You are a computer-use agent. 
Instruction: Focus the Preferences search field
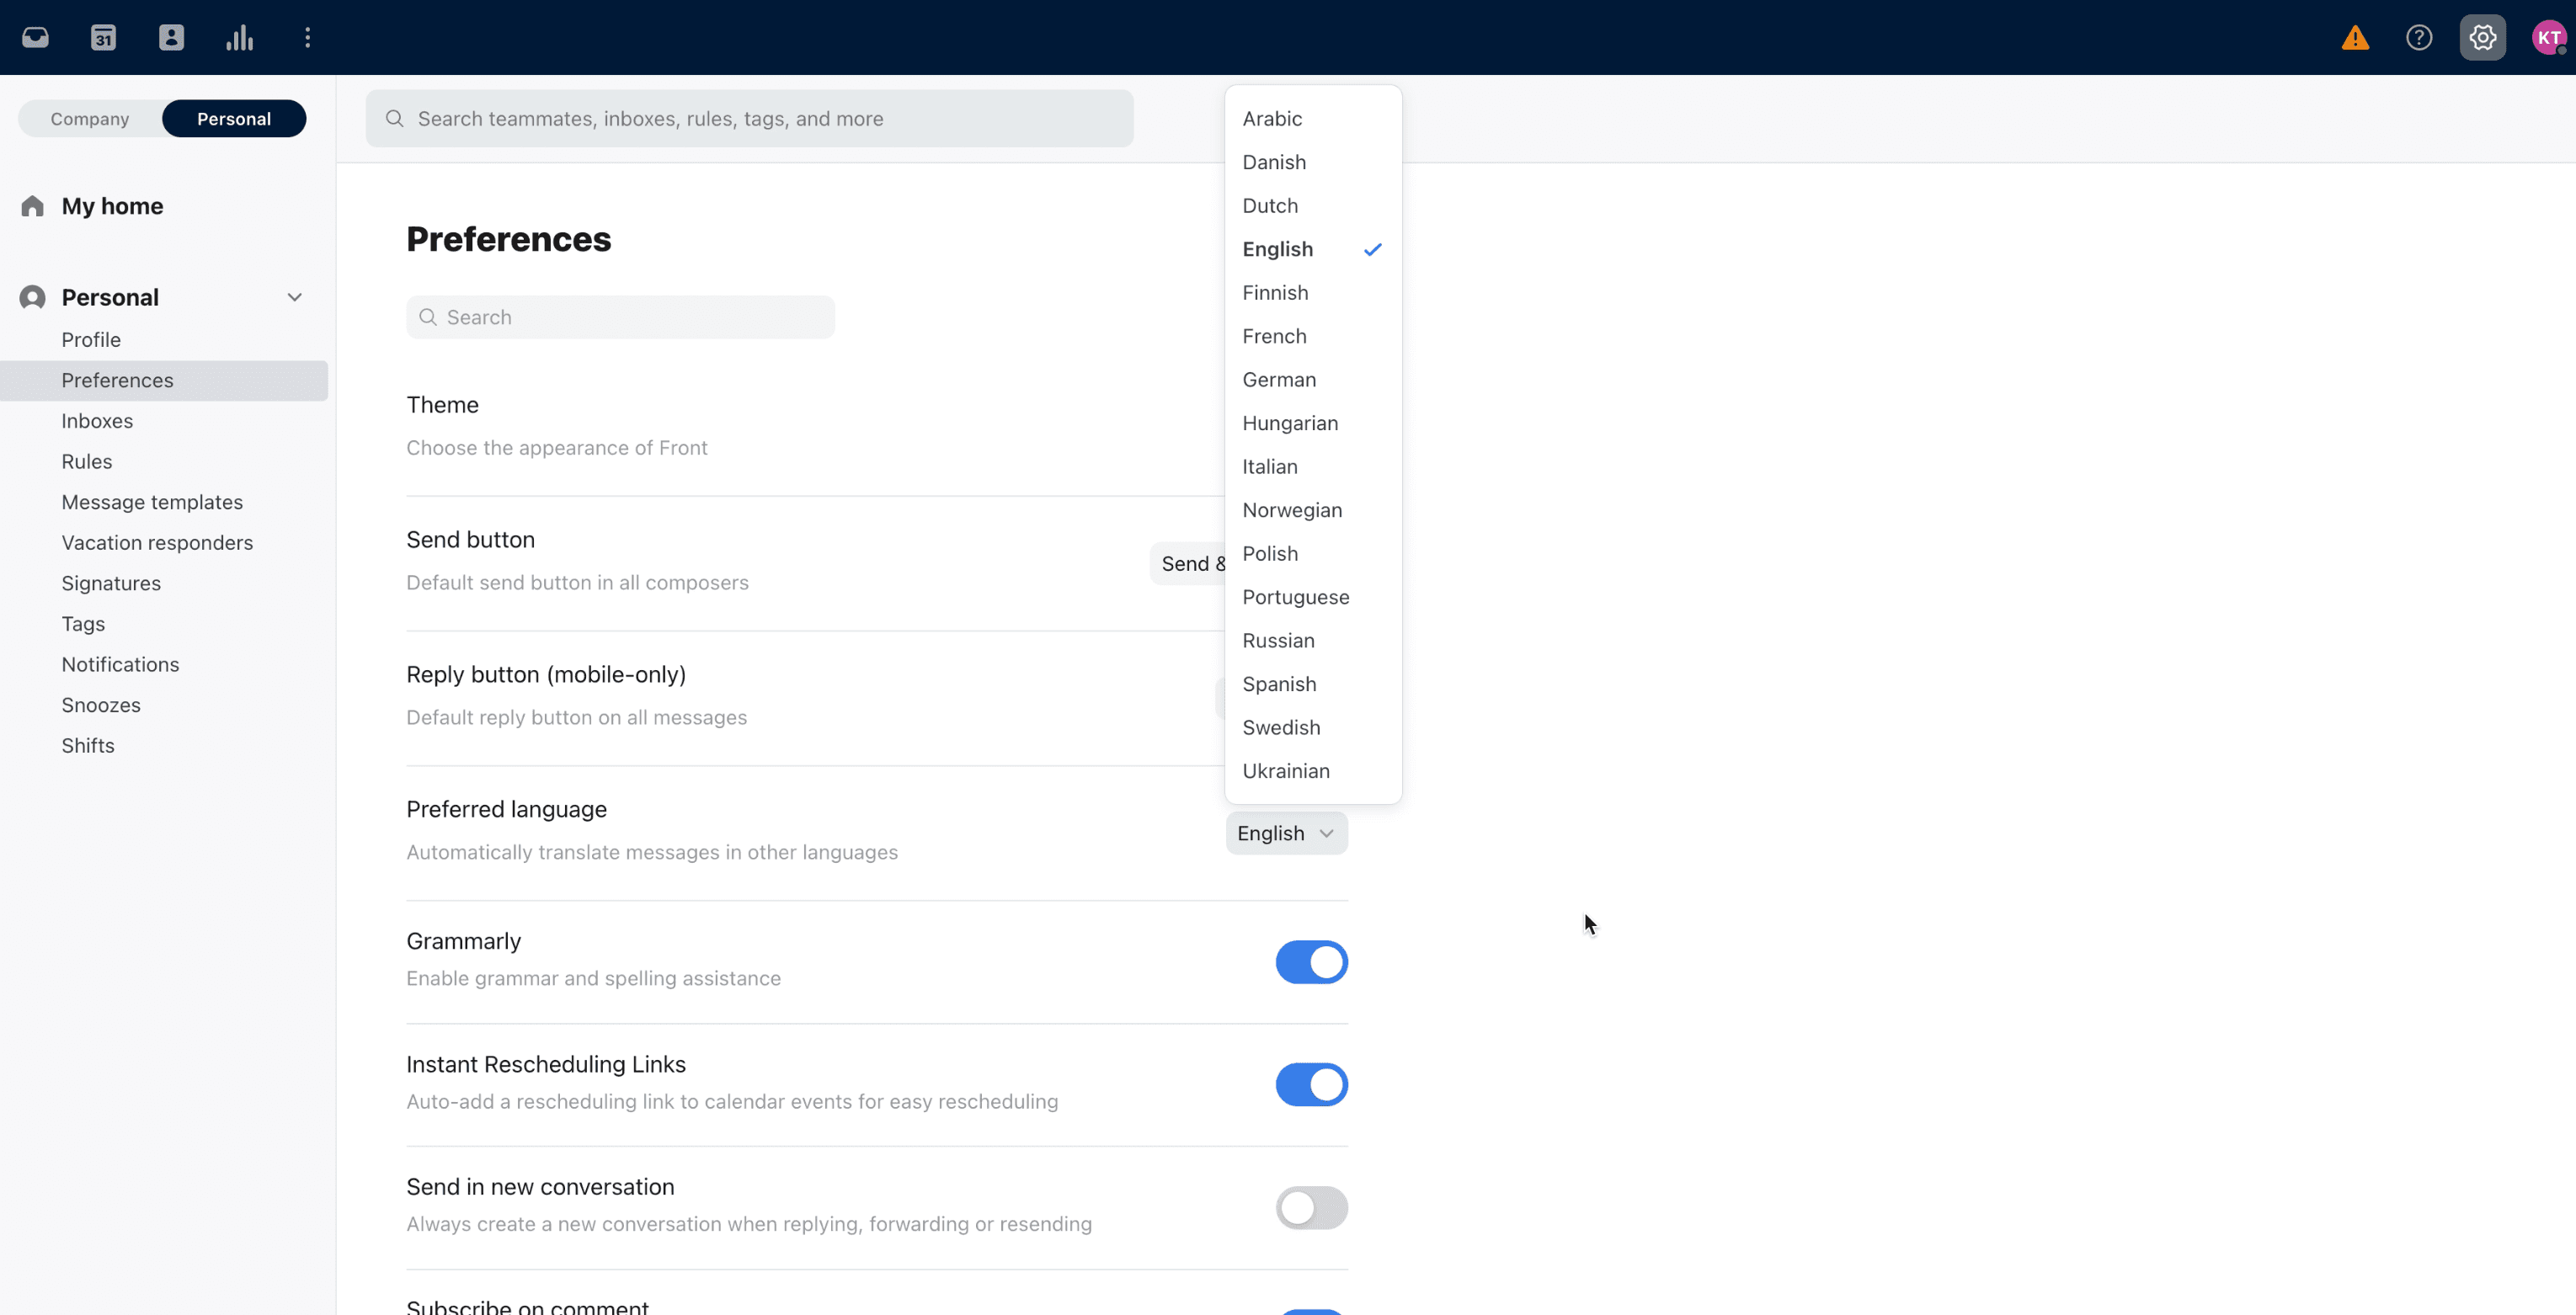click(x=620, y=317)
